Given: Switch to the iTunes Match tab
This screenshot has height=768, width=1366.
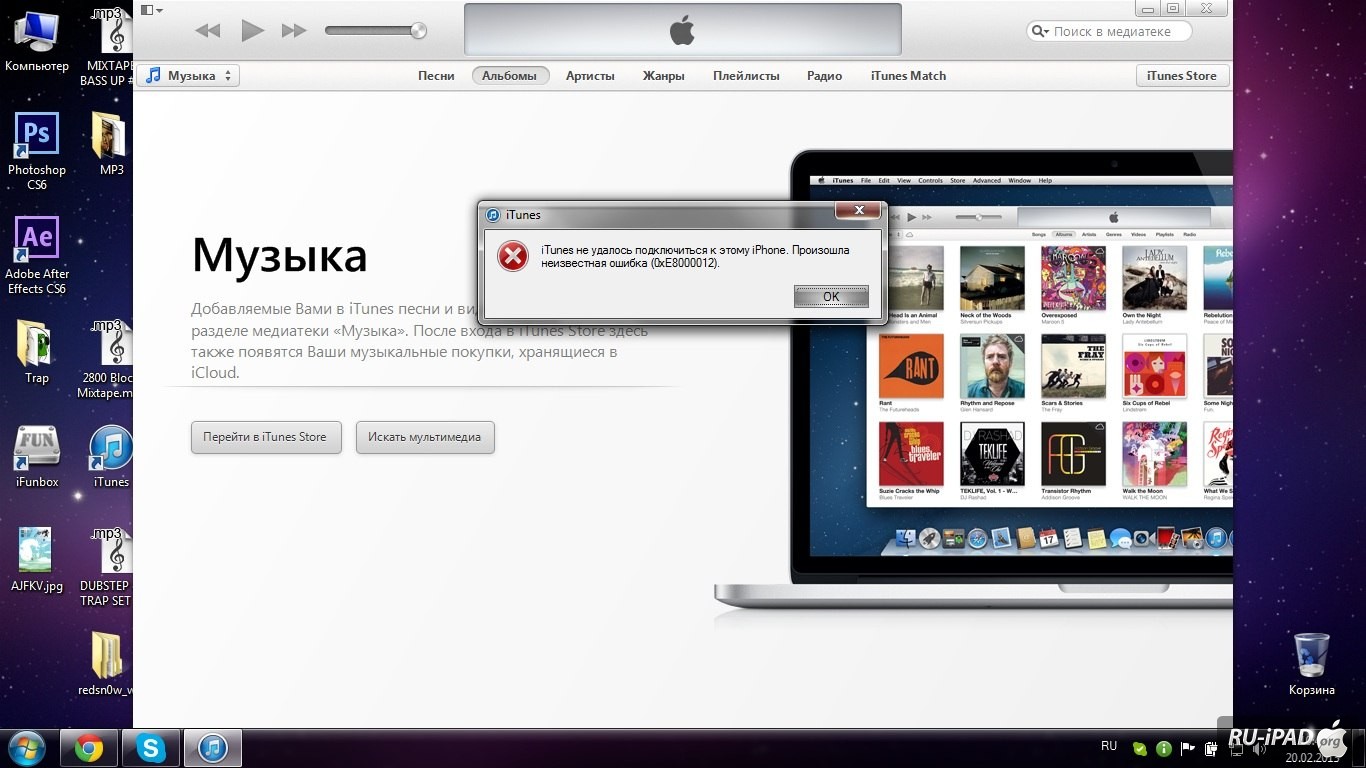Looking at the screenshot, I should [908, 76].
